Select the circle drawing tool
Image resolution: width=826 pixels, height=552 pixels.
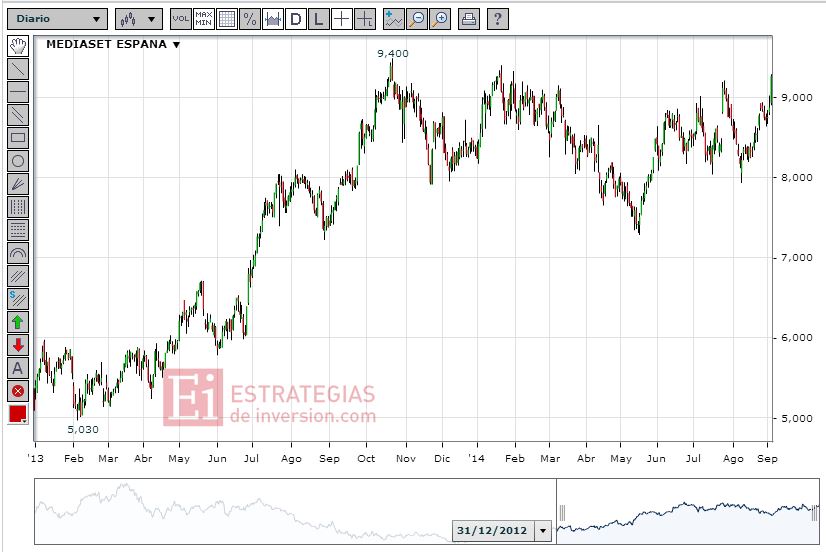18,161
